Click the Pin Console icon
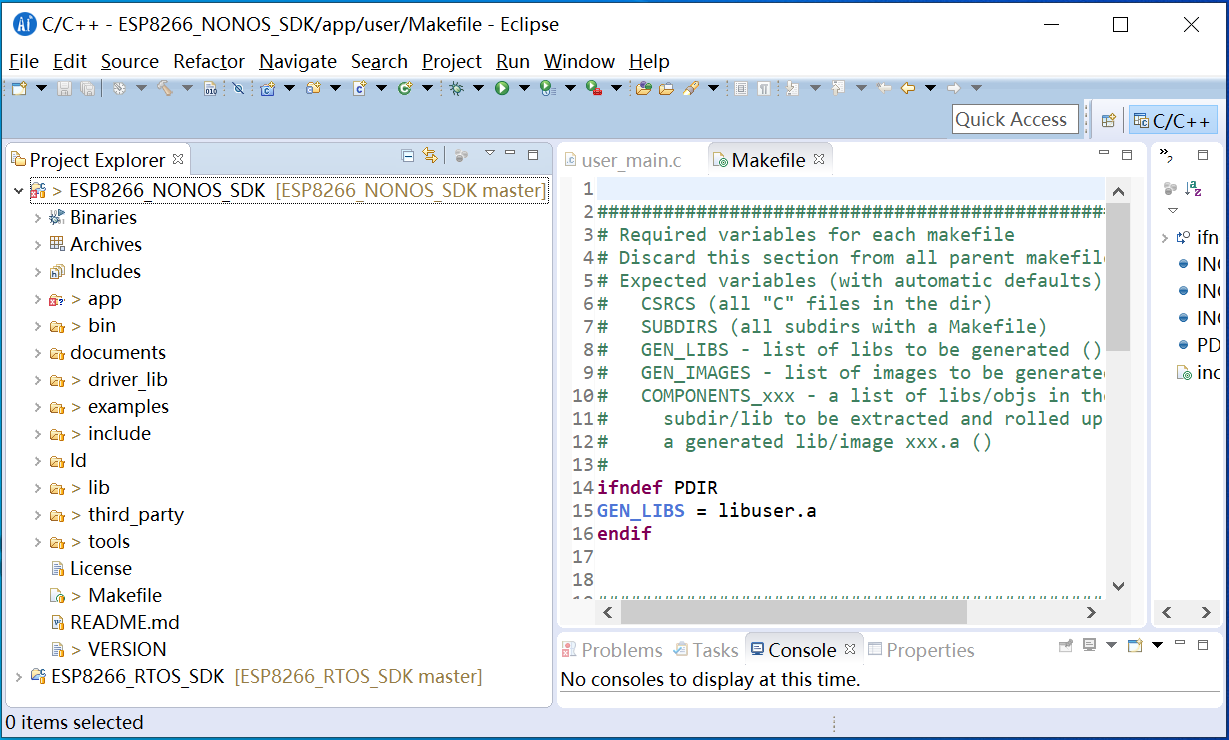The width and height of the screenshot is (1229, 740). pos(1066,646)
